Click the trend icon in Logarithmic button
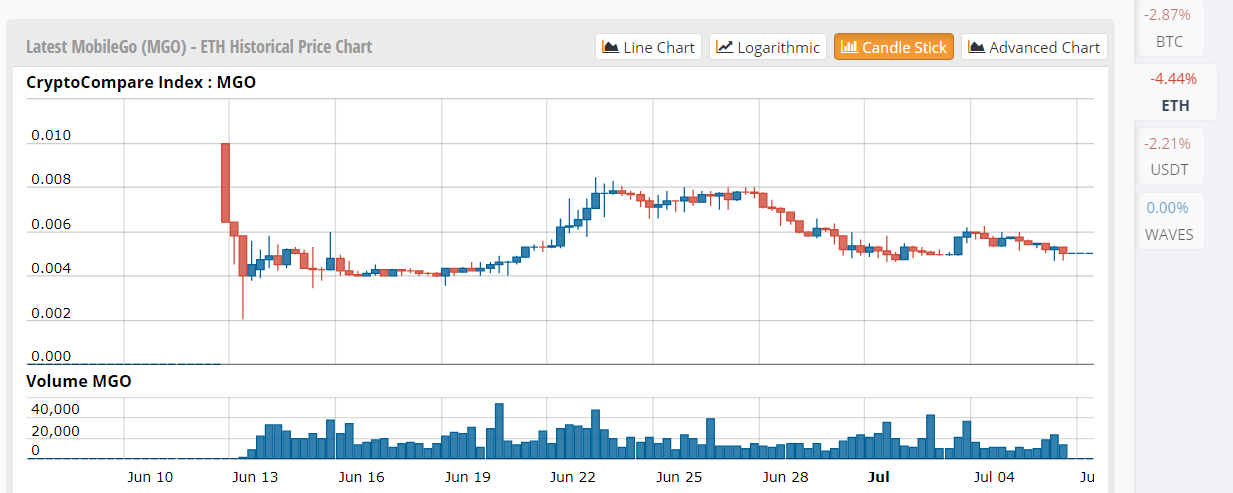The image size is (1233, 493). point(725,47)
